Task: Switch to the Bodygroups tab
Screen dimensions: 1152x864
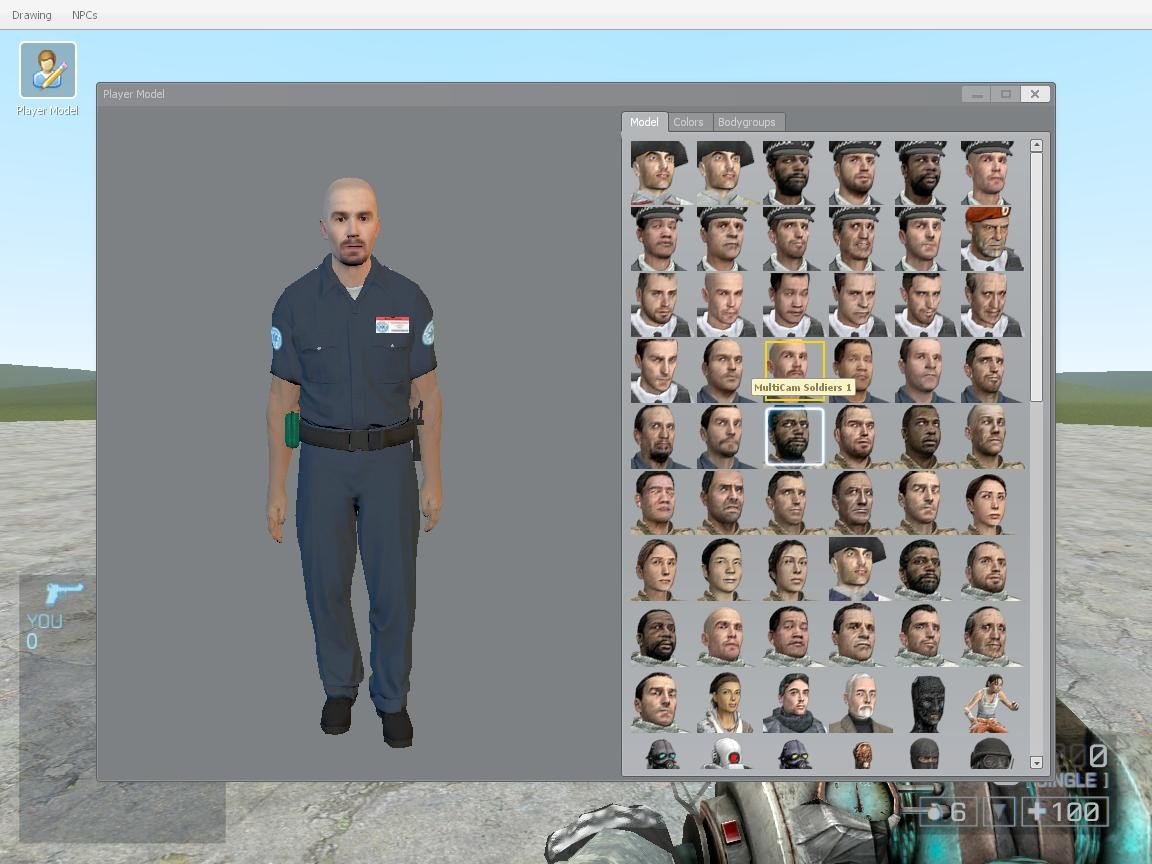Action: coord(748,121)
